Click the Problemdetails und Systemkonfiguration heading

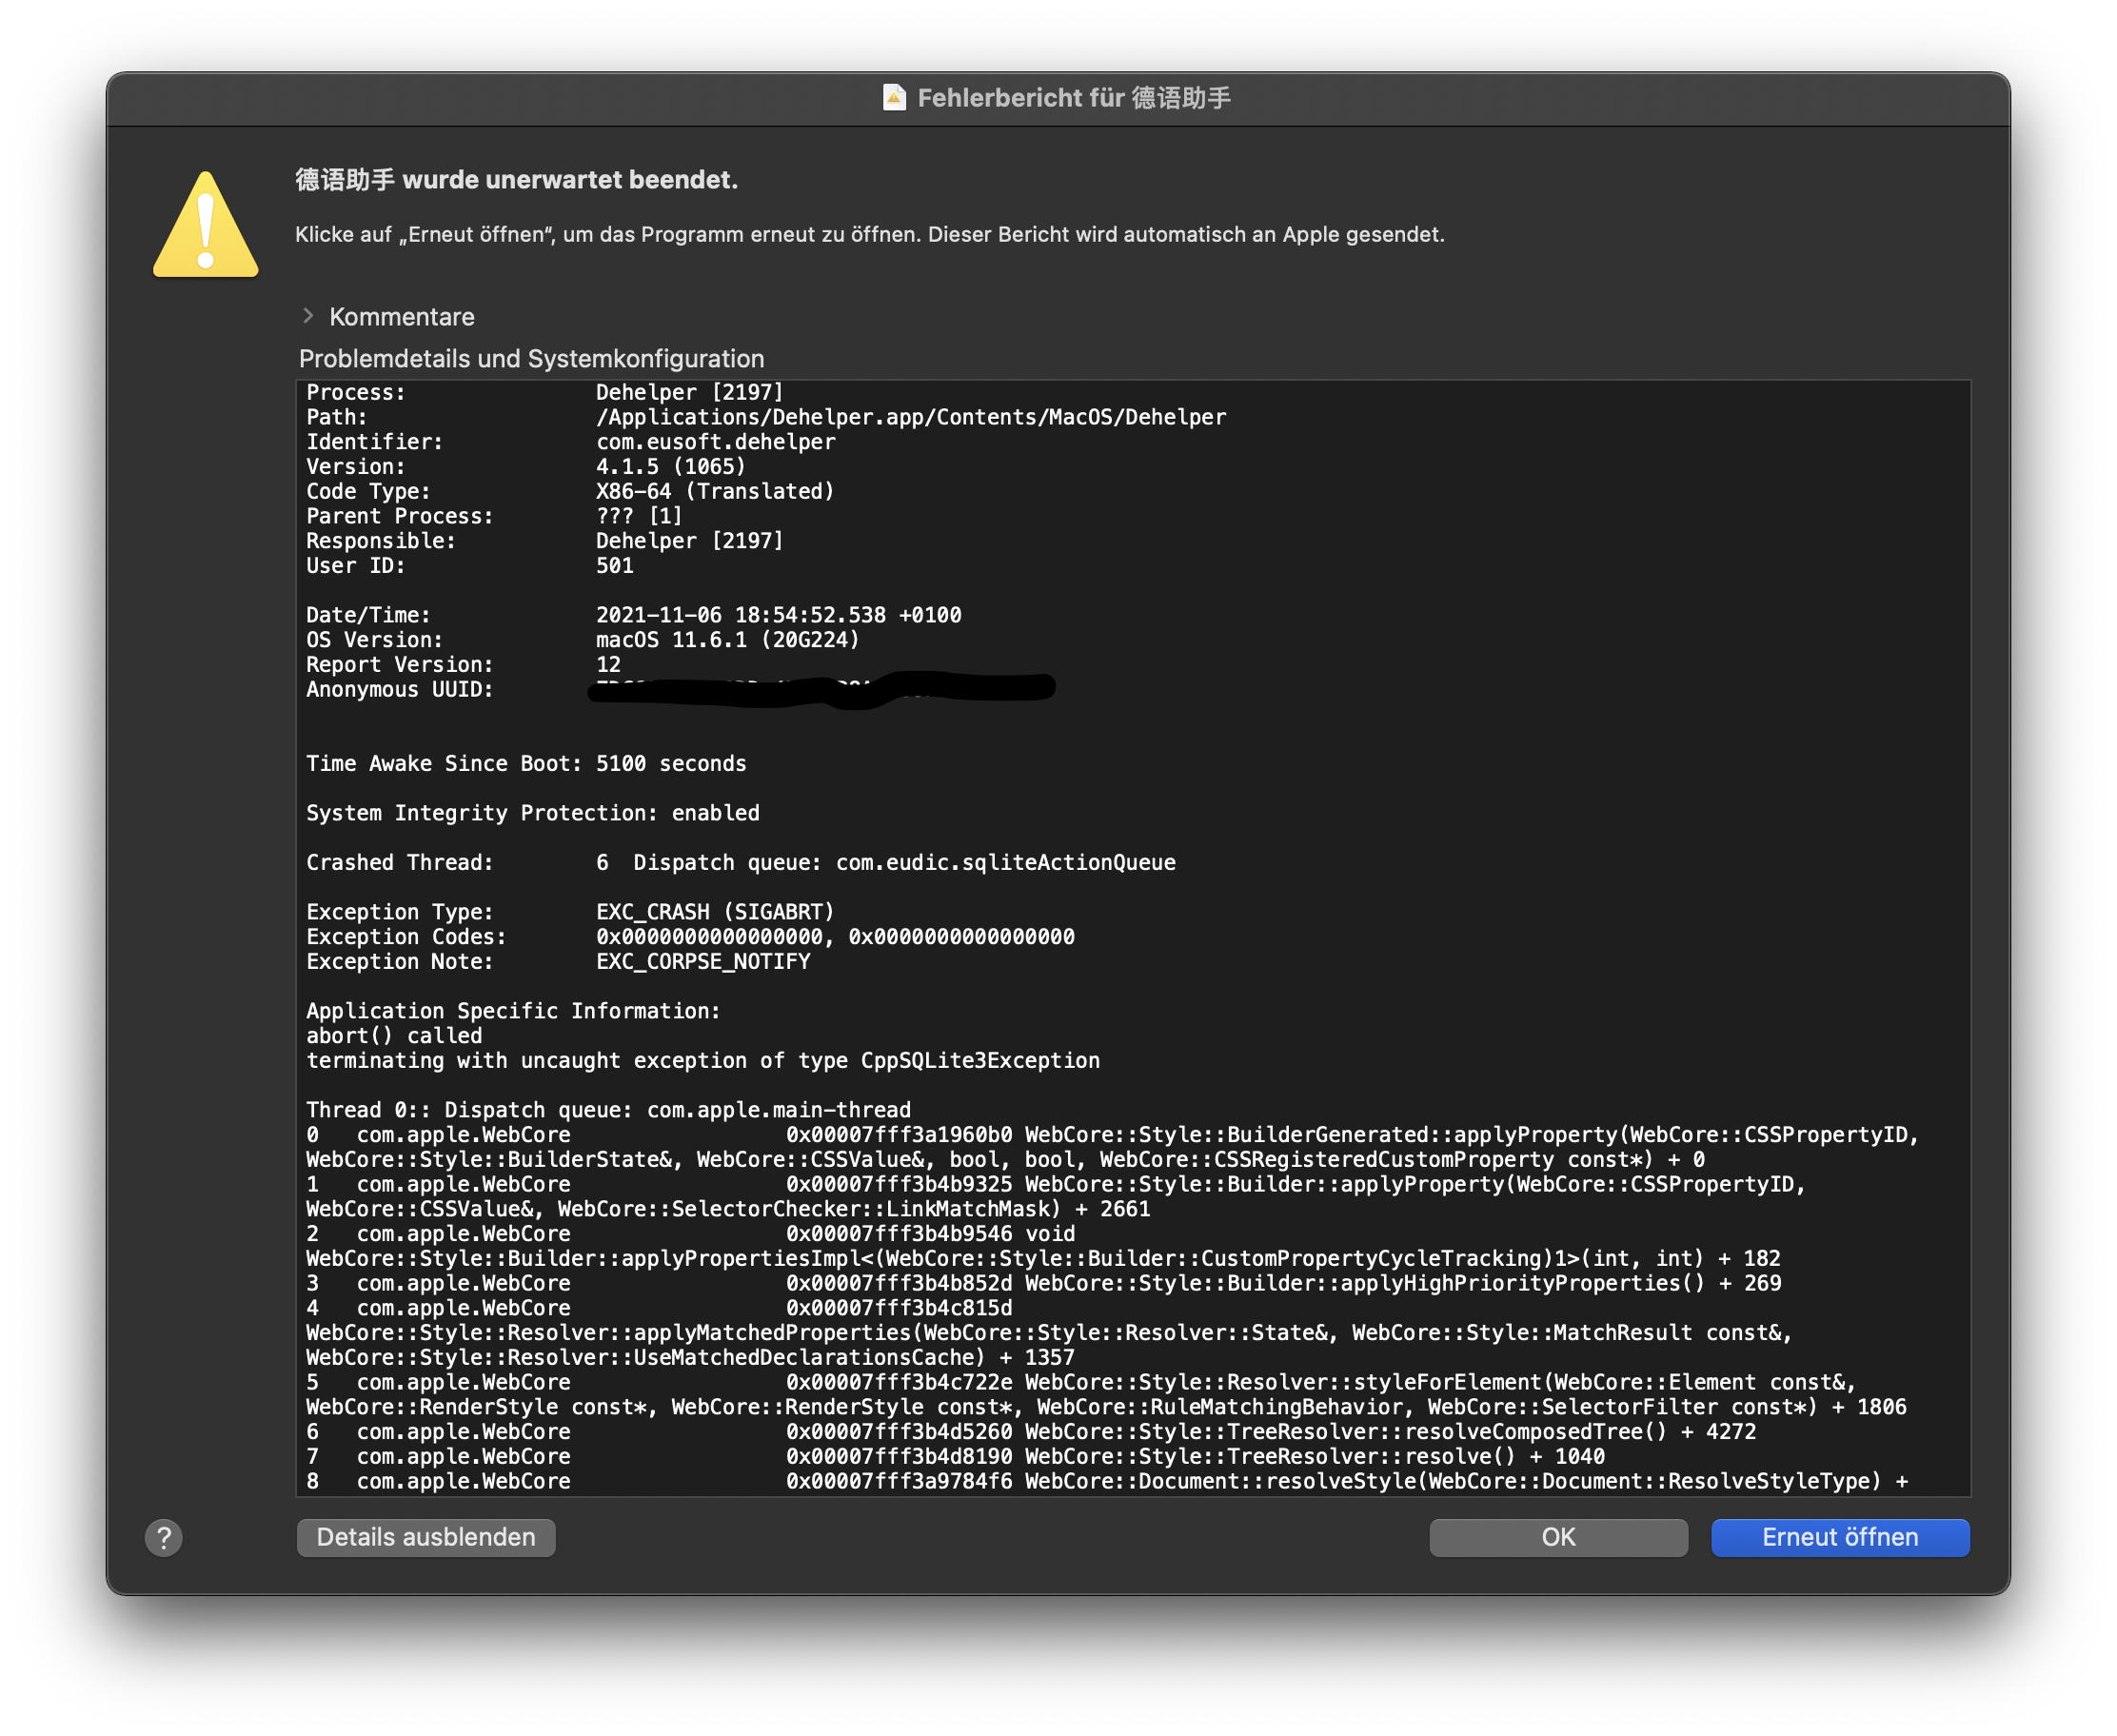pos(531,359)
